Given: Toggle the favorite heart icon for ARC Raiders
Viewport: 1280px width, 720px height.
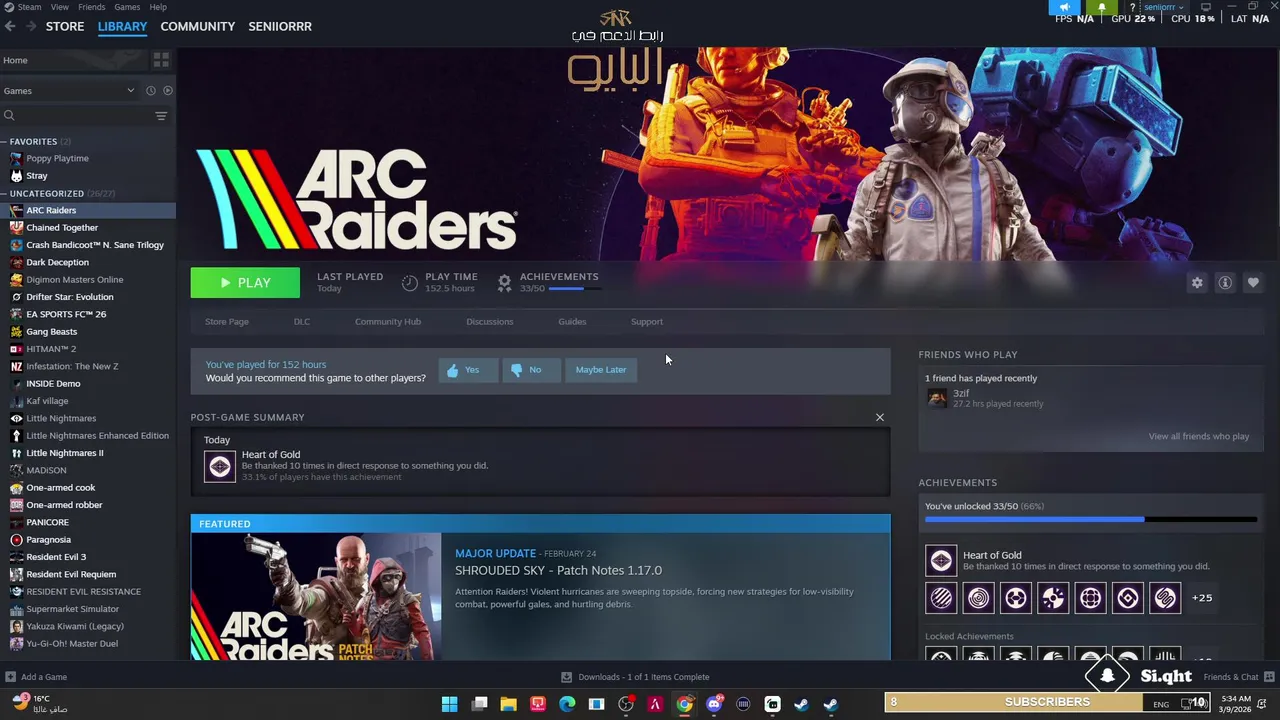Looking at the screenshot, I should [x=1253, y=283].
